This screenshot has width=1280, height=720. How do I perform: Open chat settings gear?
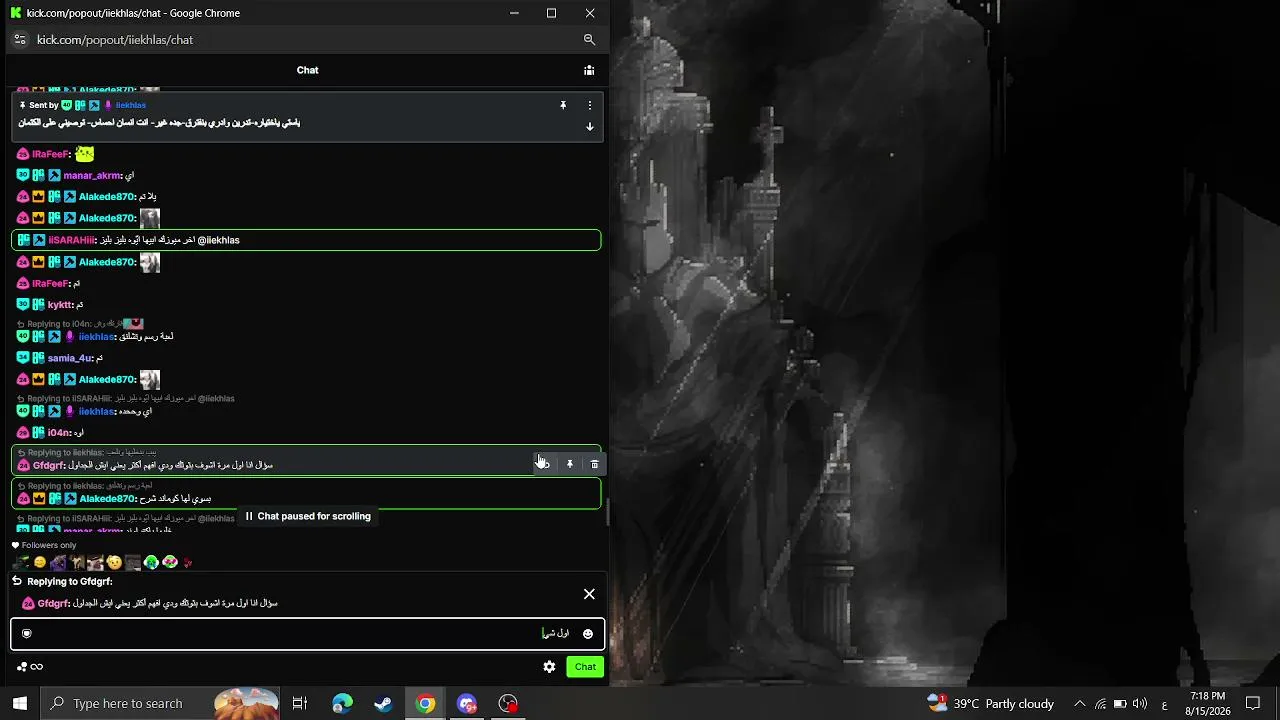pyautogui.click(x=549, y=667)
